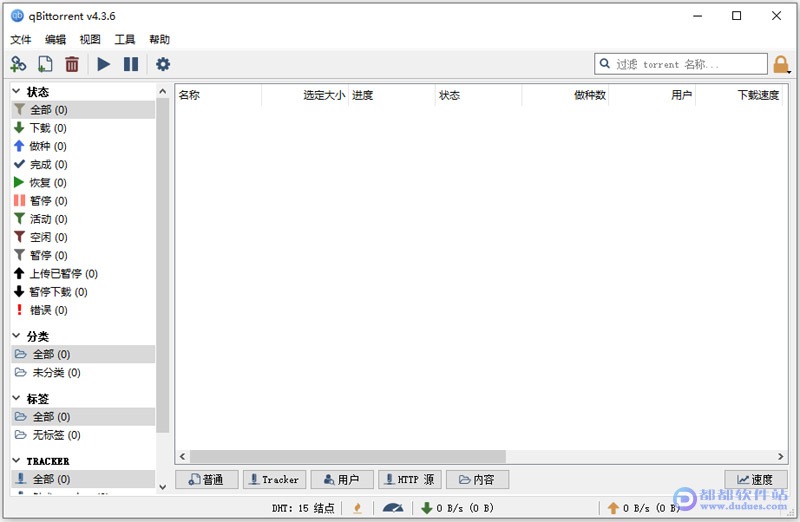Viewport: 800px width, 522px height.
Task: Click the red delete torrent trash icon
Action: 72,64
